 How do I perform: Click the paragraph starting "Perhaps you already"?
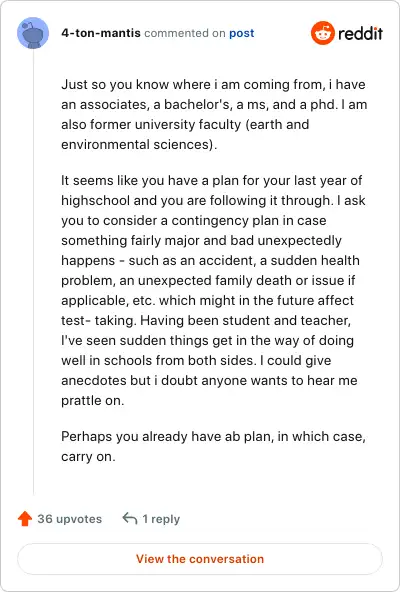pos(213,446)
